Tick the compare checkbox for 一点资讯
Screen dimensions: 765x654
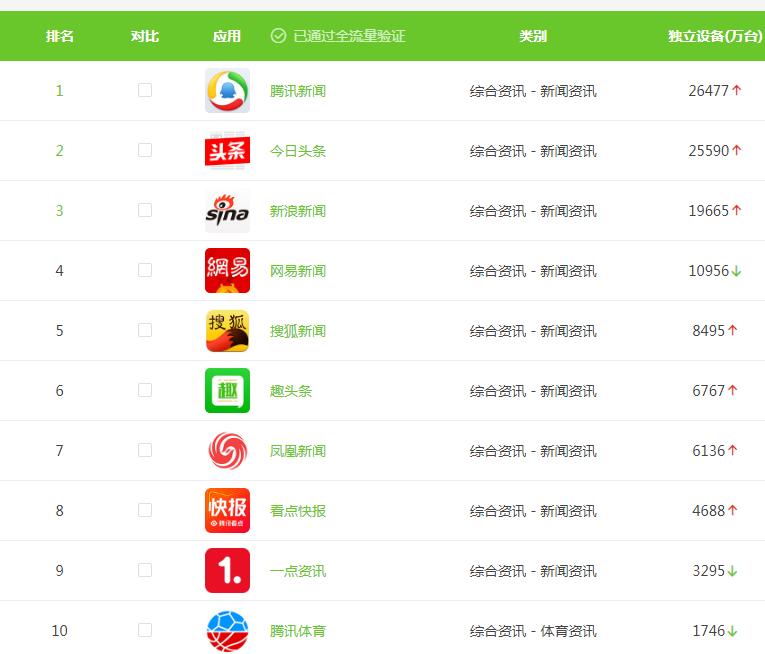click(x=145, y=570)
